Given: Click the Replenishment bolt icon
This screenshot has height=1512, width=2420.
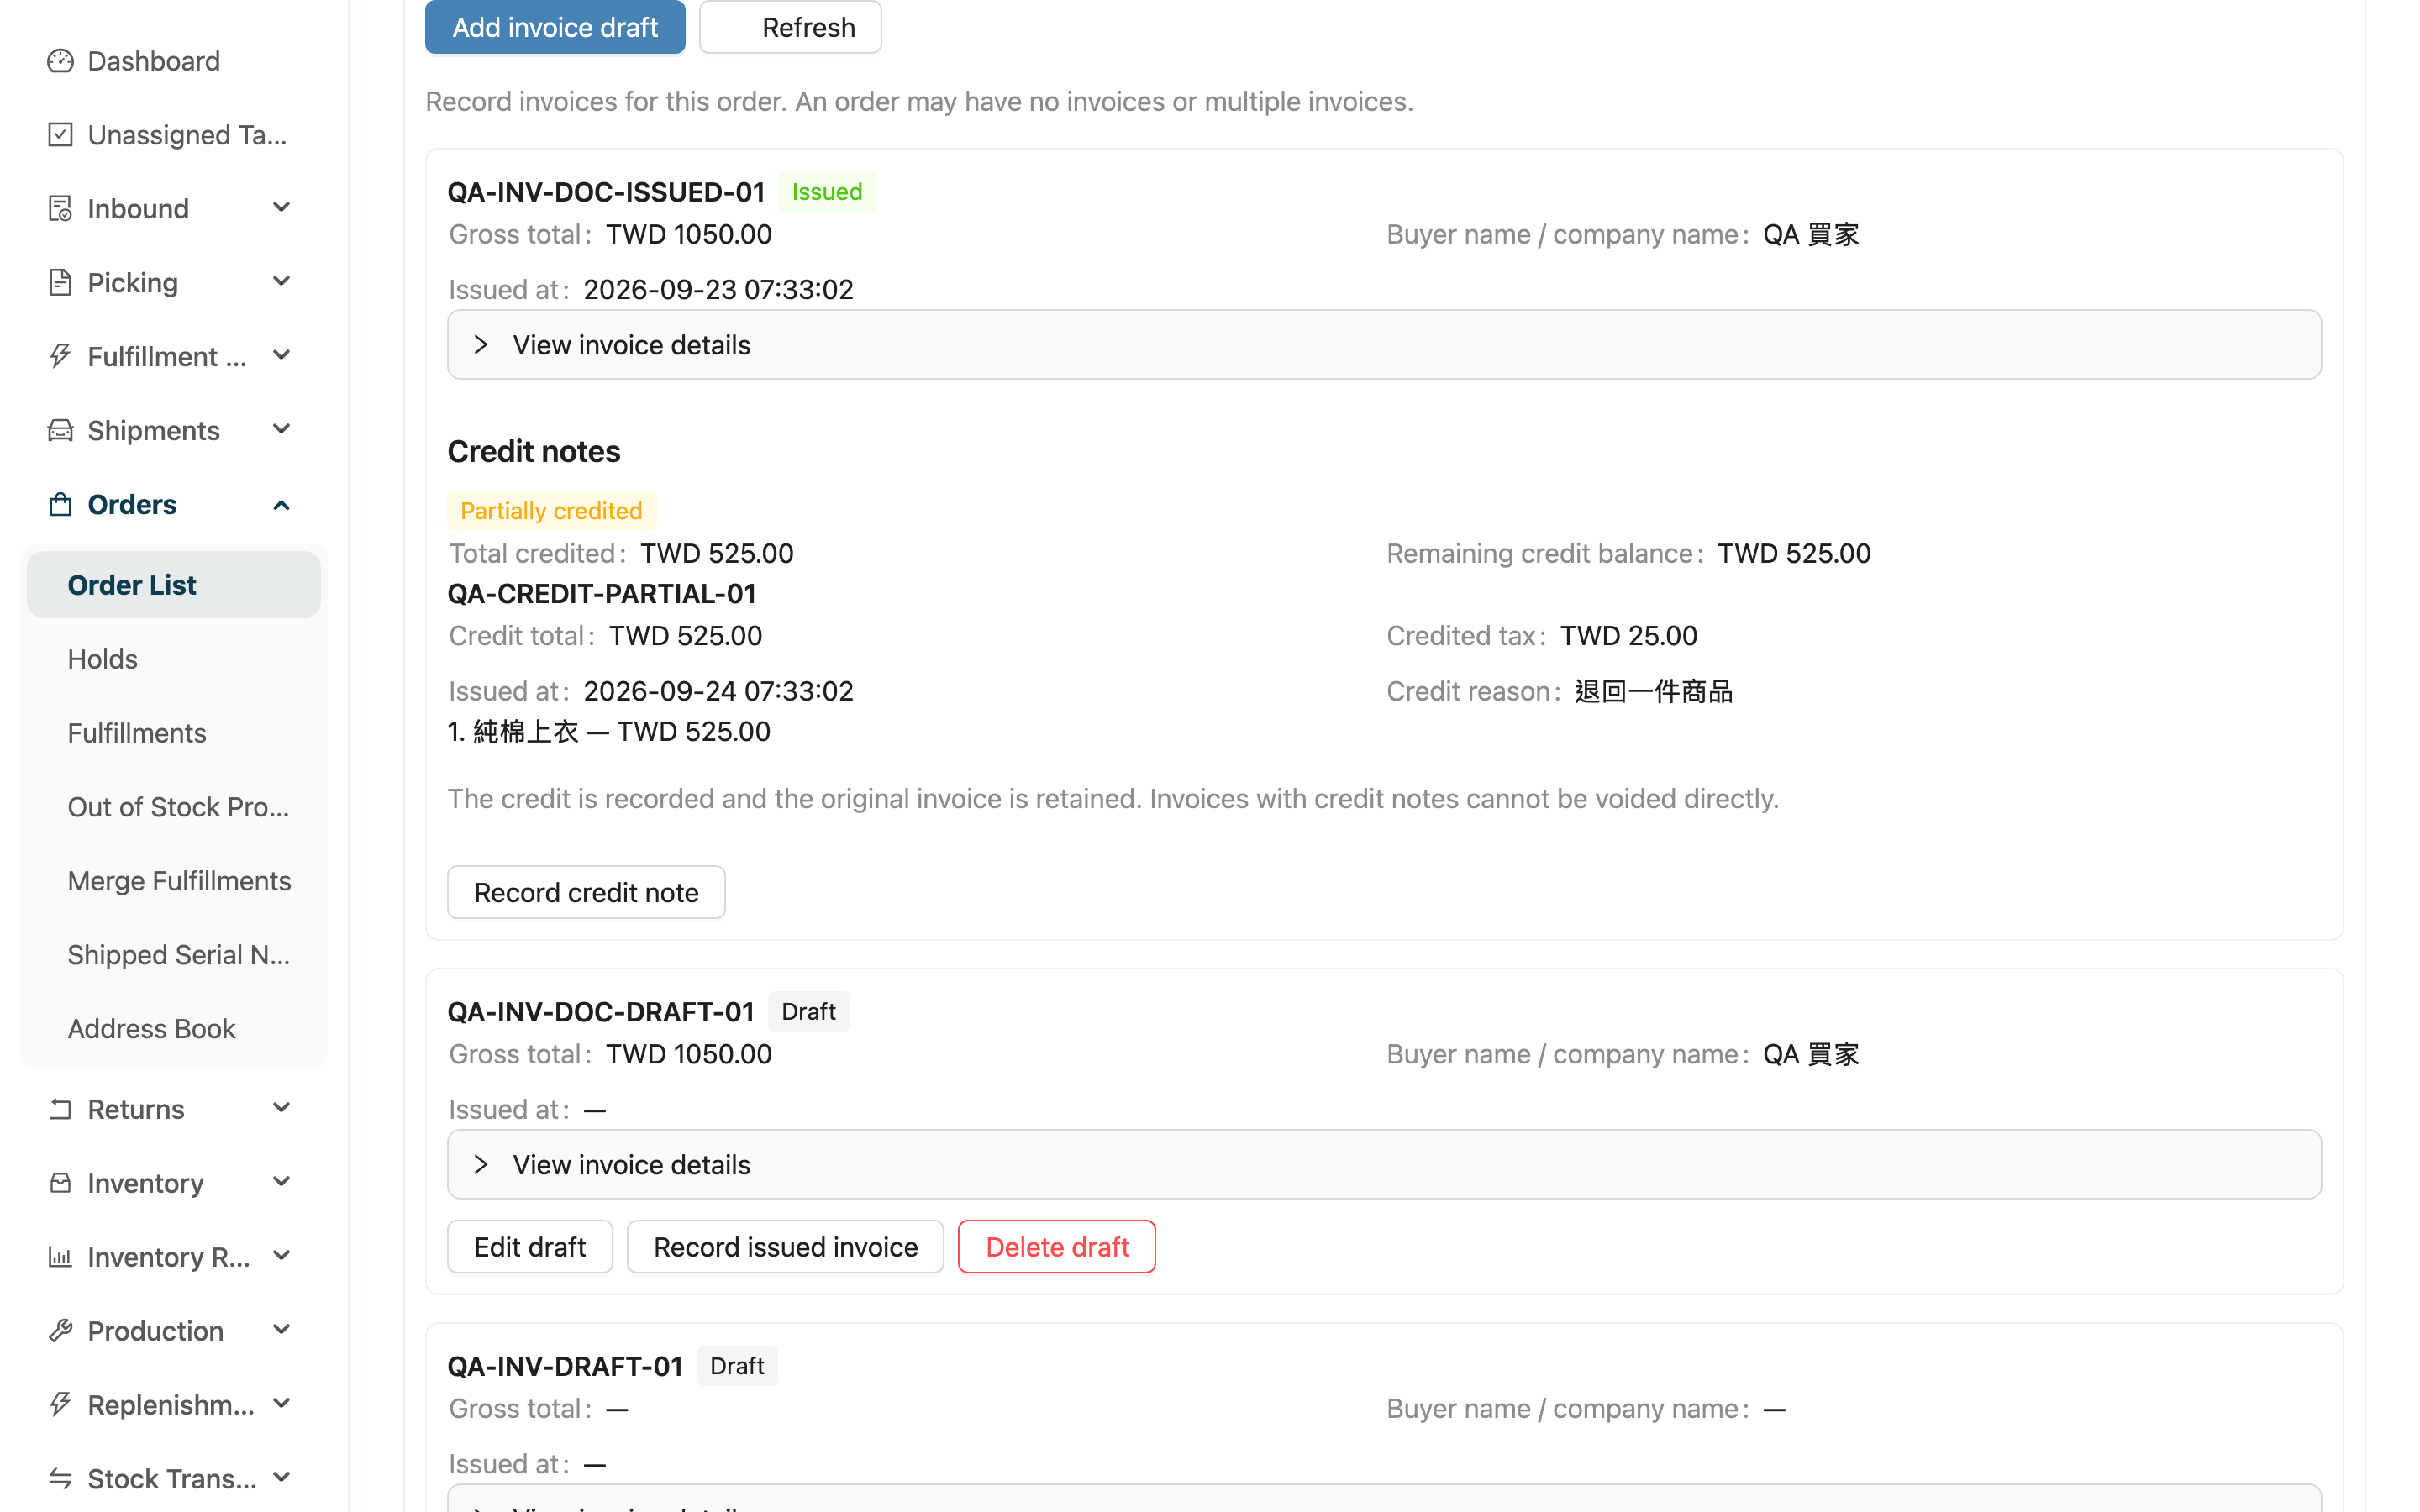Looking at the screenshot, I should 60,1405.
